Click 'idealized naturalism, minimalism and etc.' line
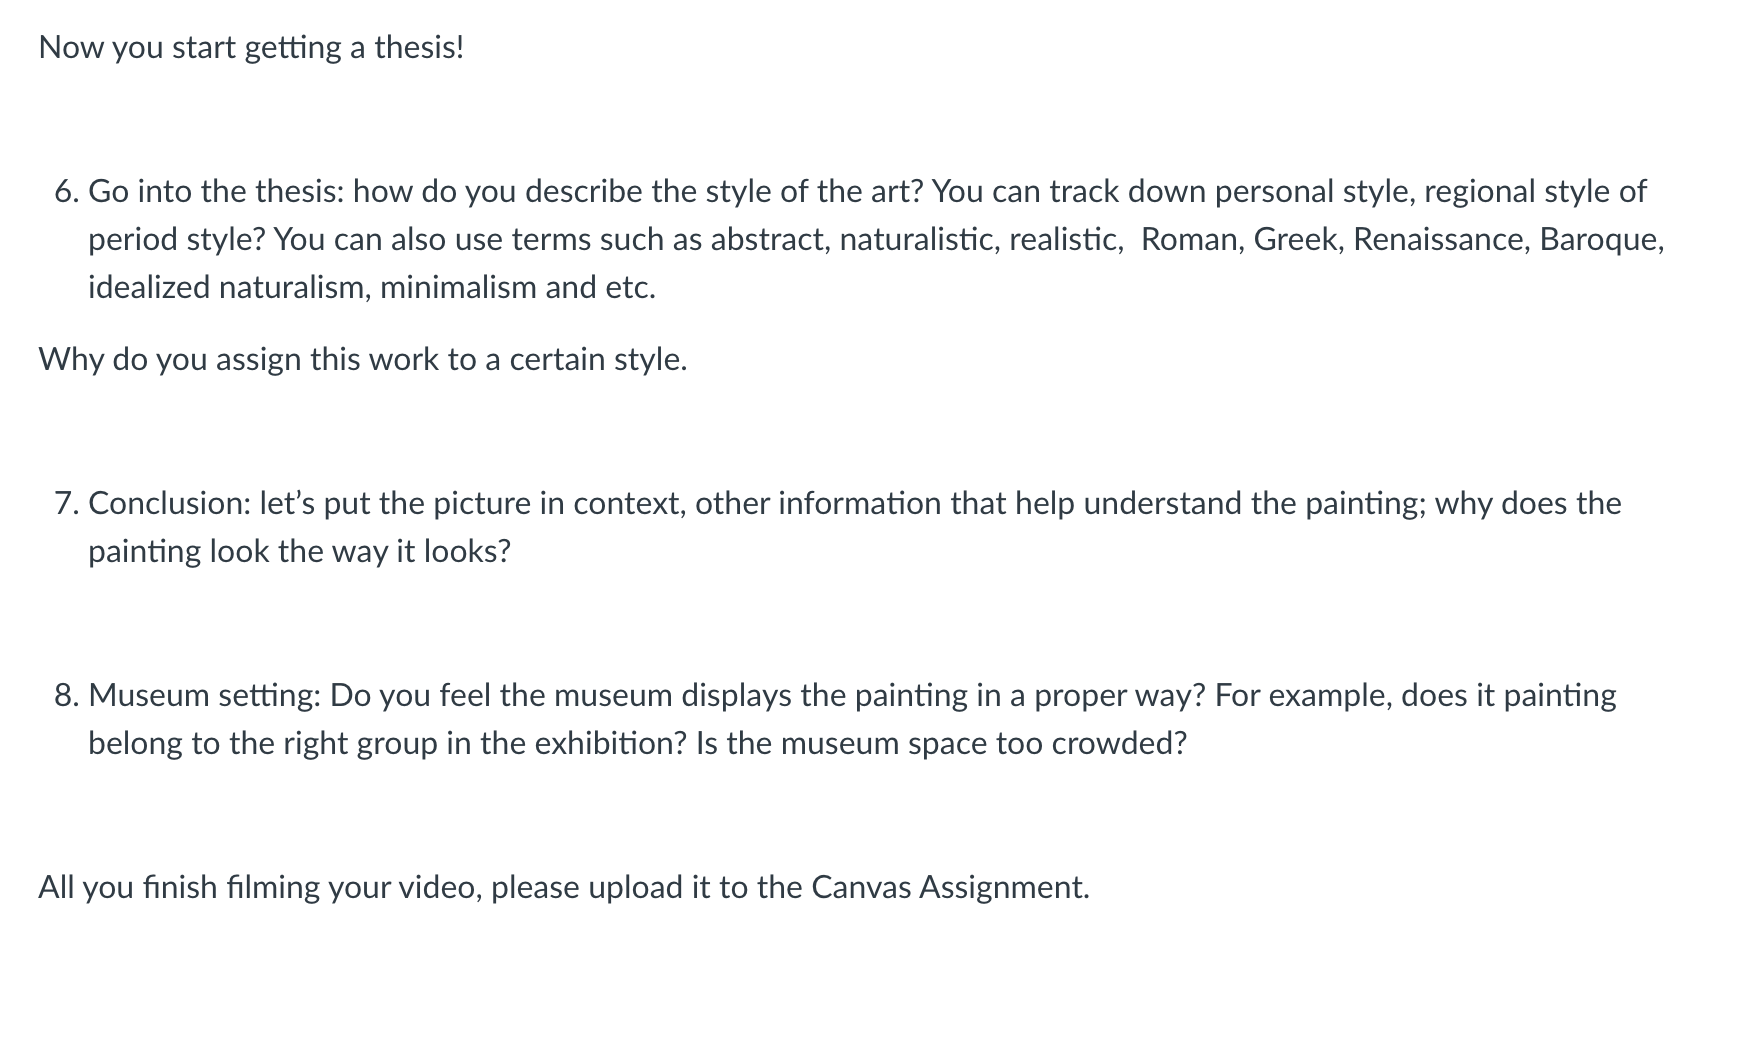 372,287
